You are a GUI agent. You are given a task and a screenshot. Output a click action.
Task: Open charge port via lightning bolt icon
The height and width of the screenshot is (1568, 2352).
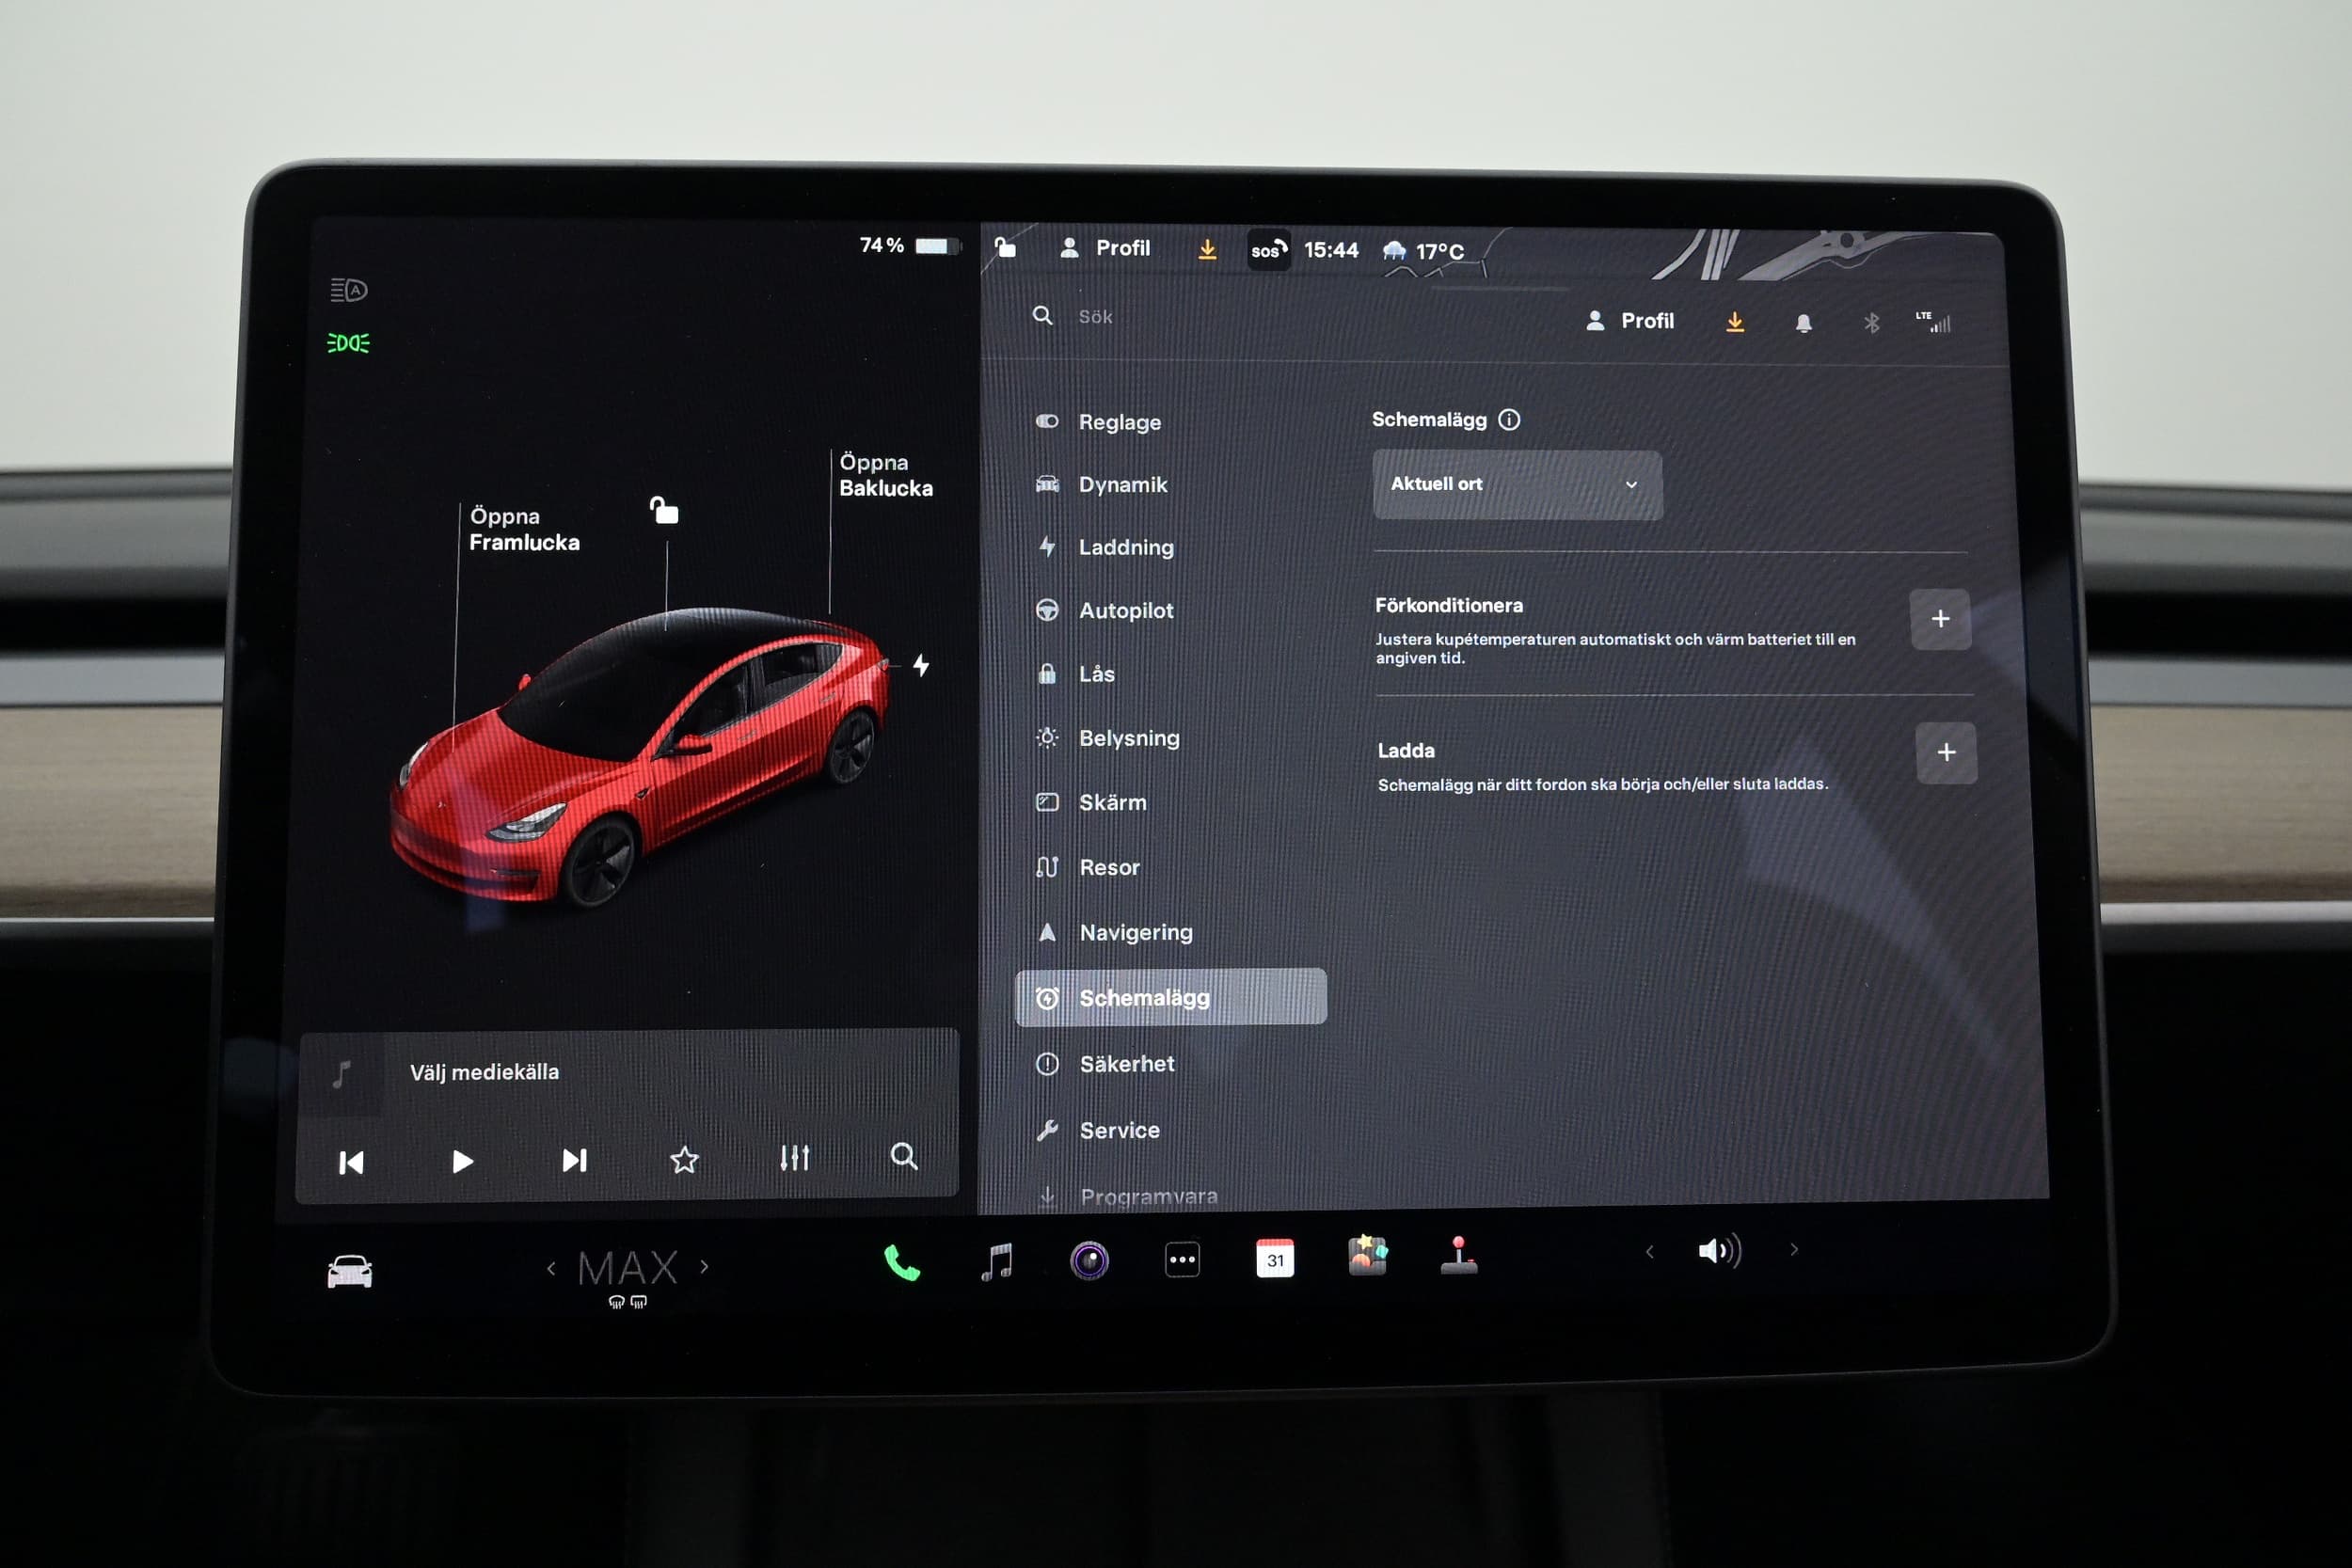click(921, 665)
